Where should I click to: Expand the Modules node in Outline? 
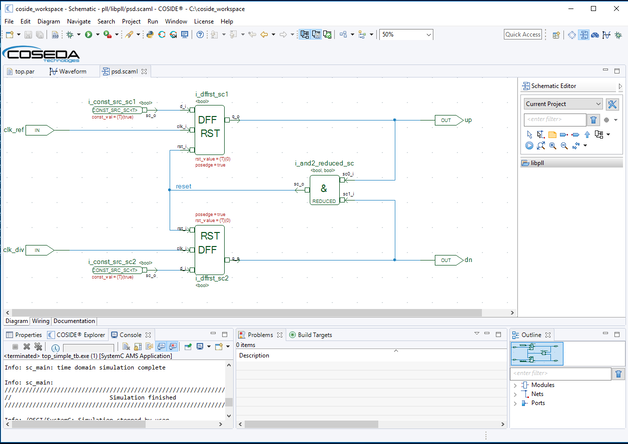pyautogui.click(x=515, y=385)
